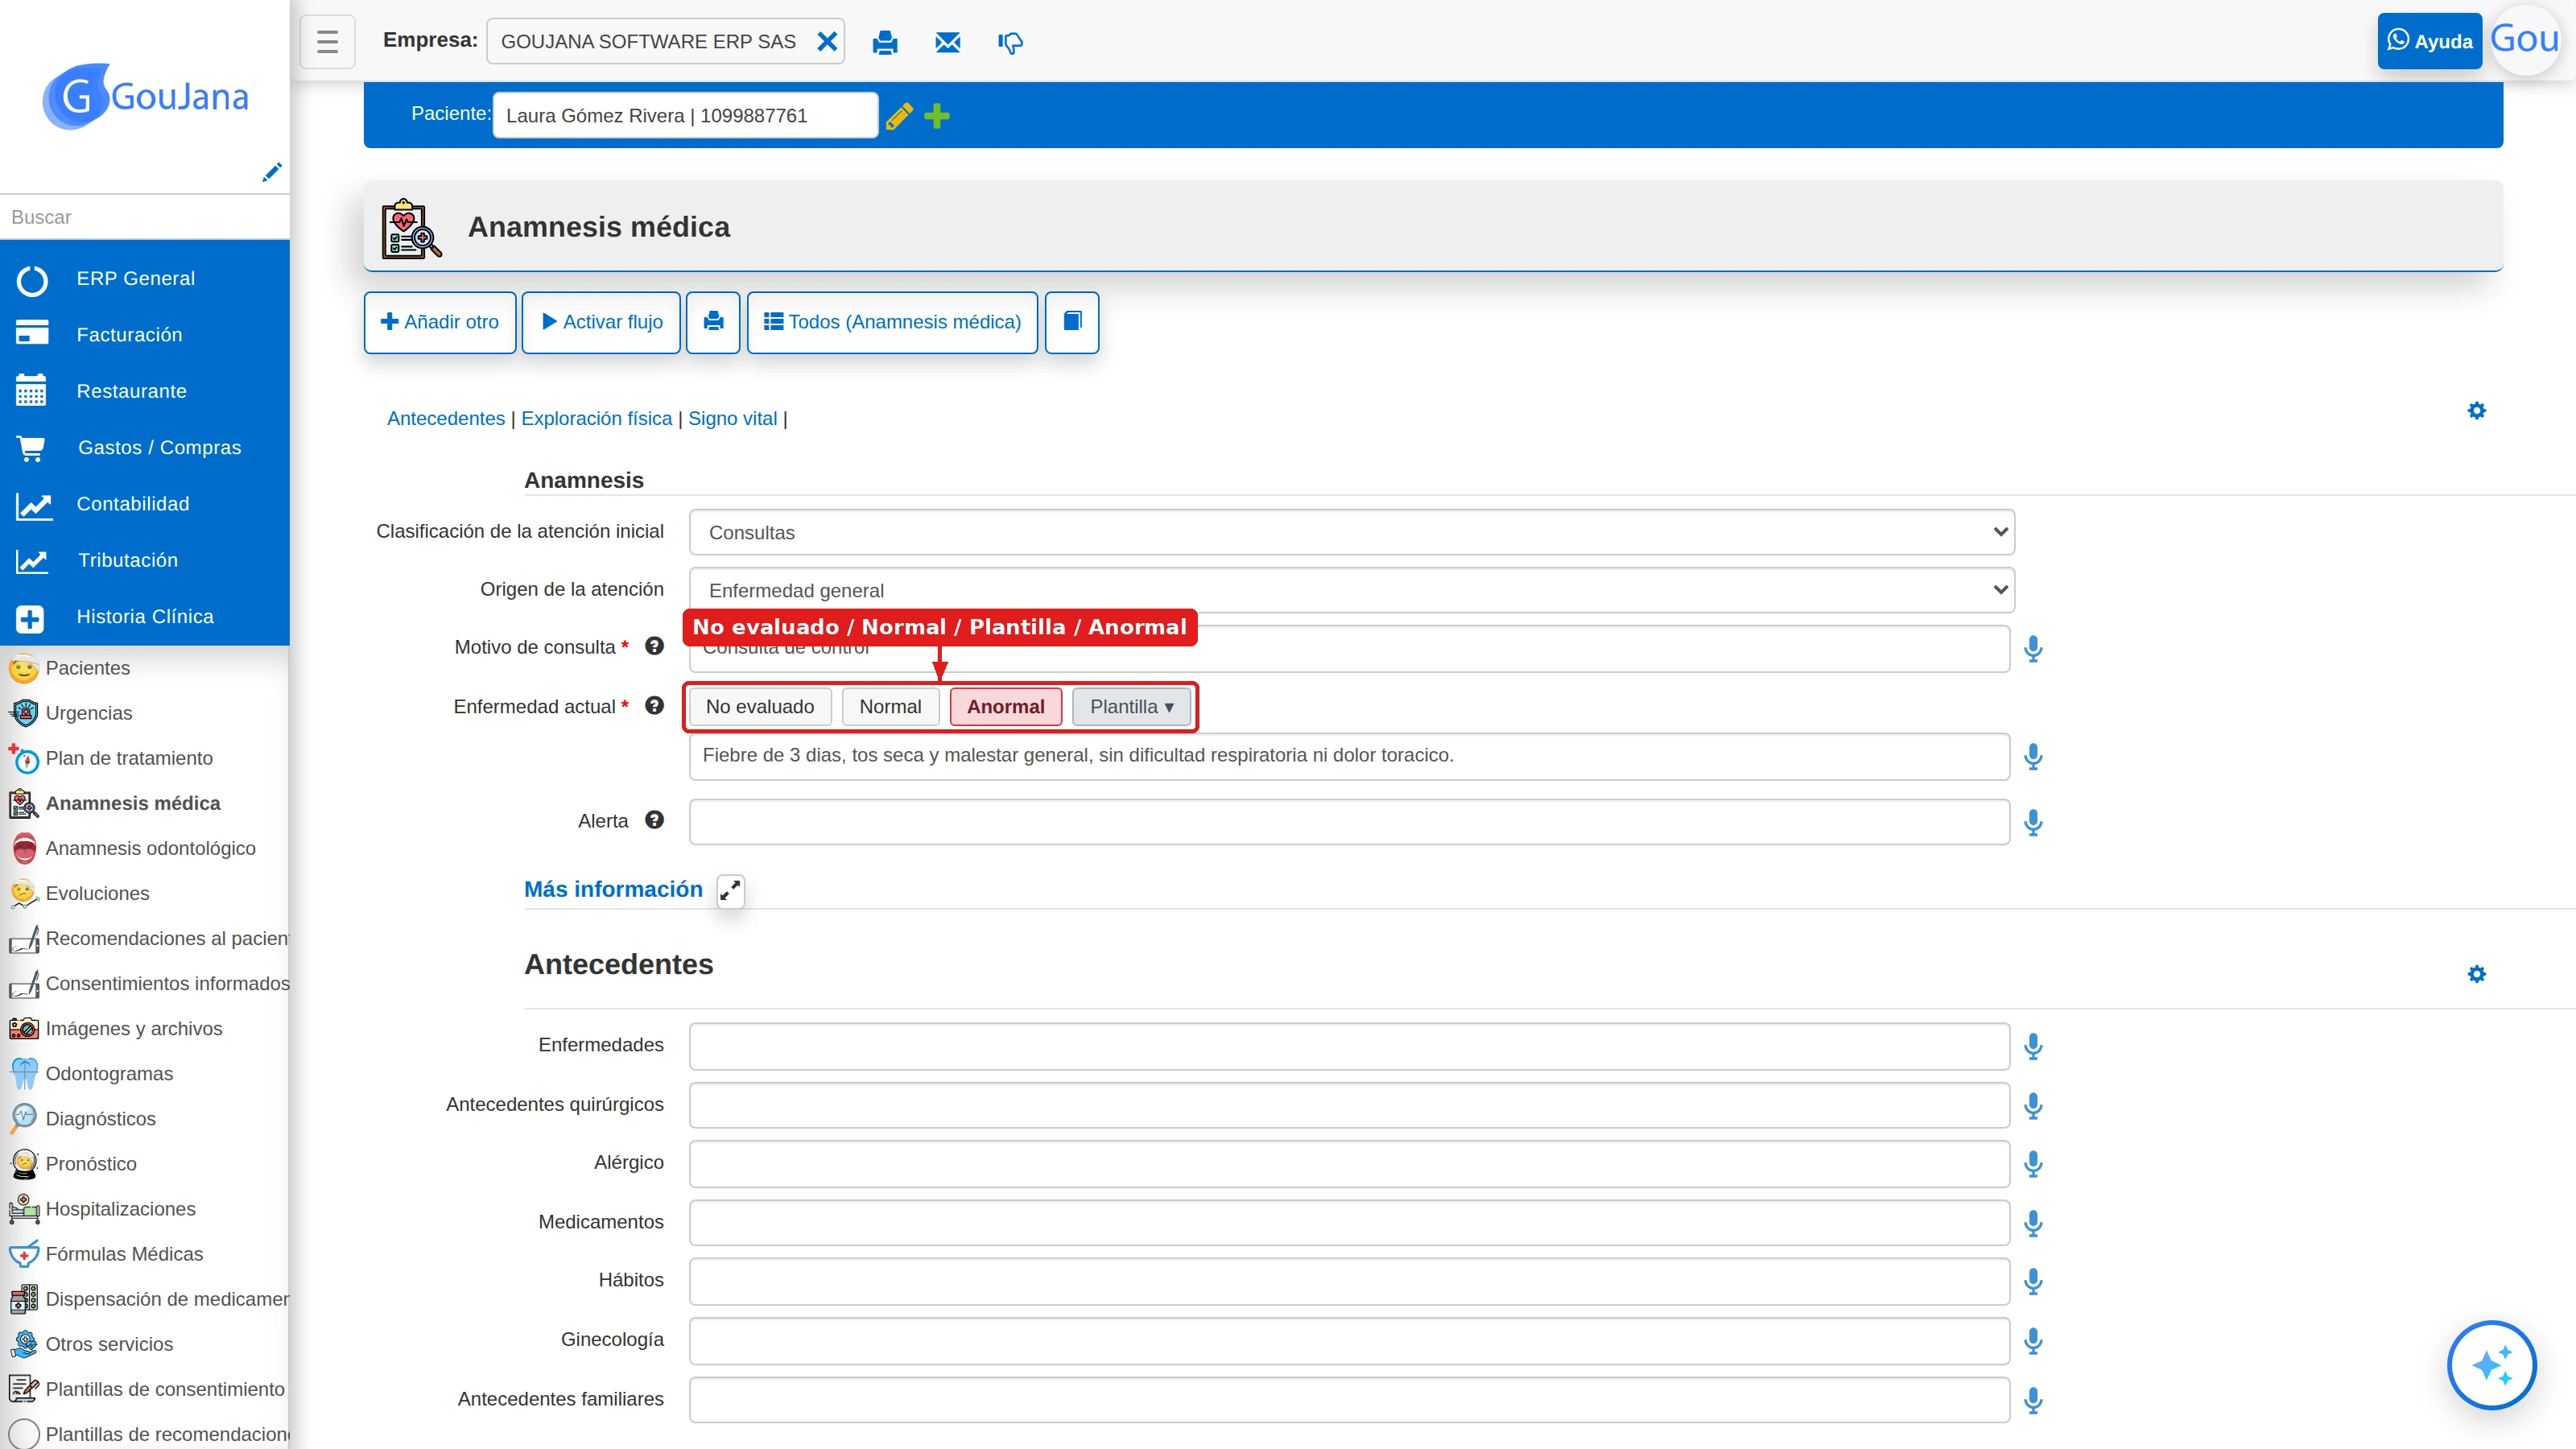This screenshot has height=1449, width=2576.
Task: Print the Anamnesis médica record
Action: coord(713,322)
